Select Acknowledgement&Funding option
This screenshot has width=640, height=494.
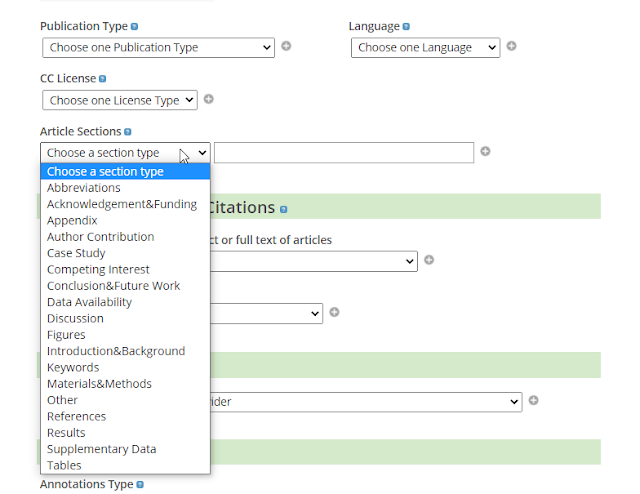[125, 204]
